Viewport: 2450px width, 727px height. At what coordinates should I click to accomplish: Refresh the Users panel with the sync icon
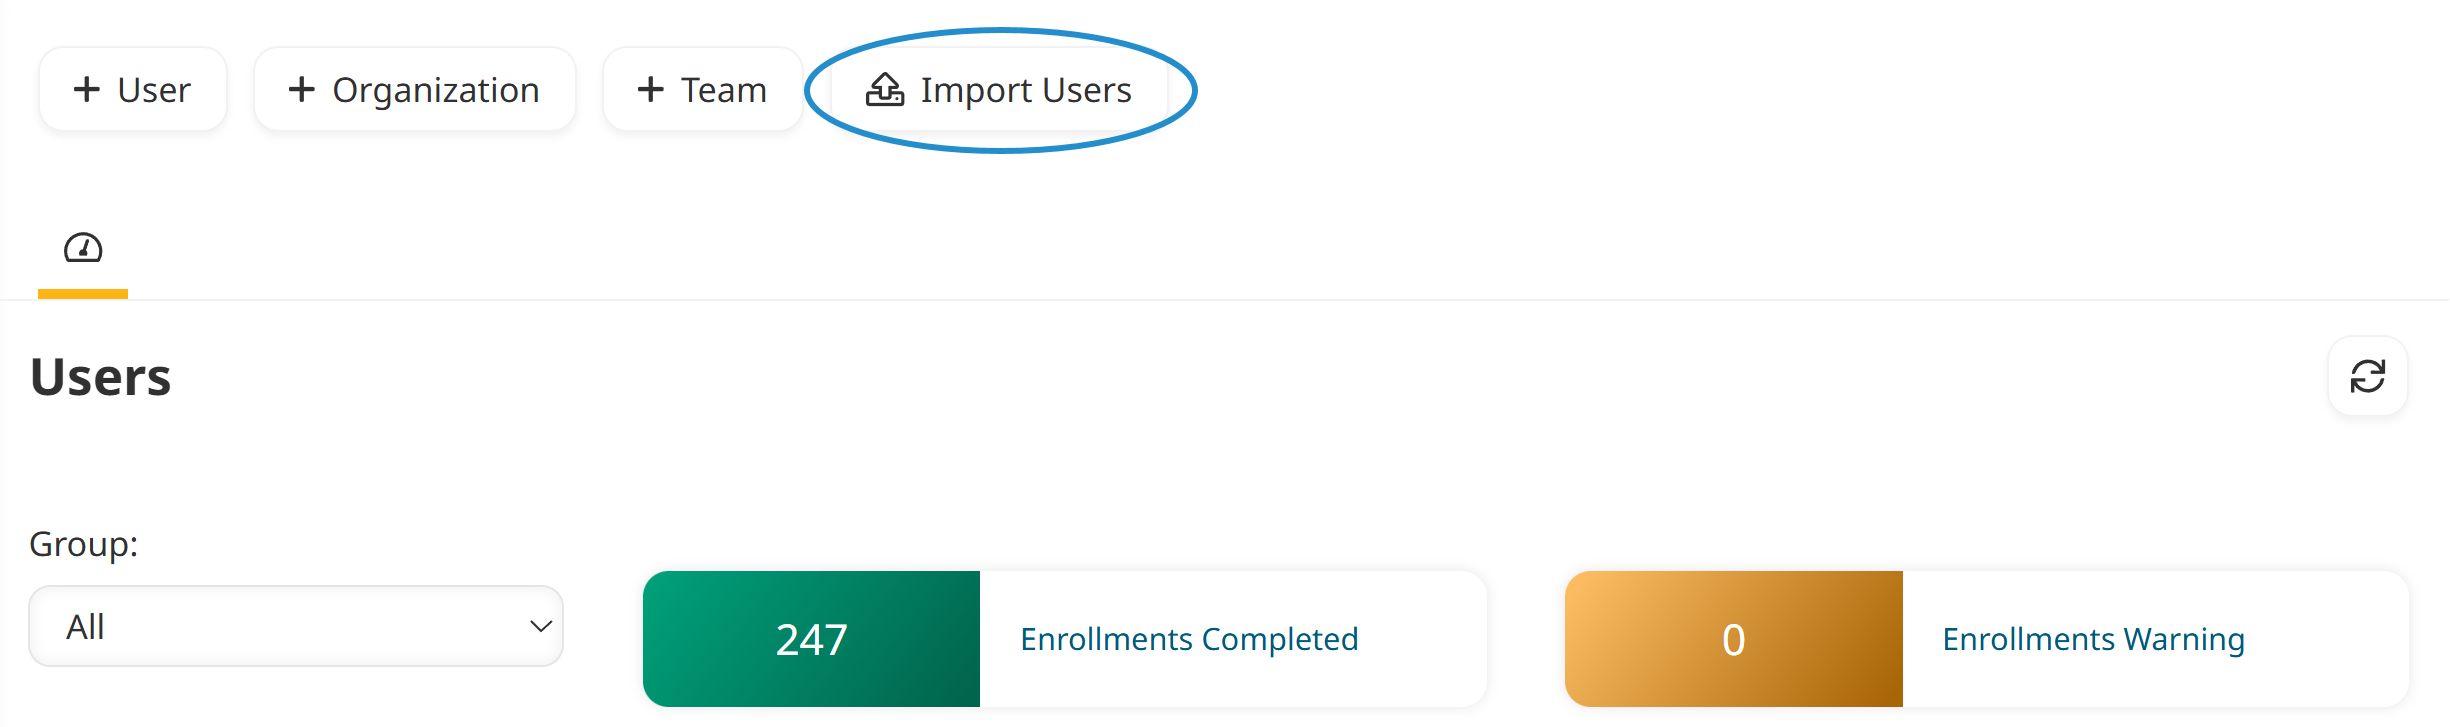point(2367,376)
